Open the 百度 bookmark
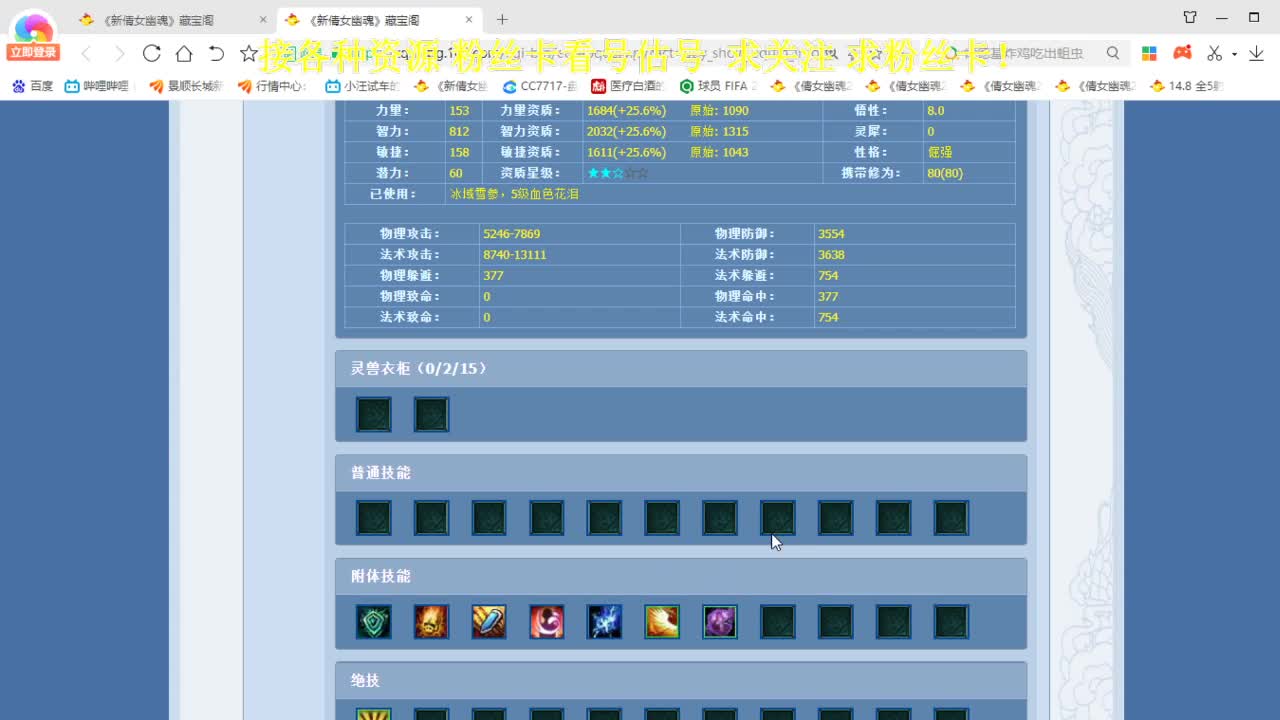This screenshot has width=1280, height=720. click(32, 86)
